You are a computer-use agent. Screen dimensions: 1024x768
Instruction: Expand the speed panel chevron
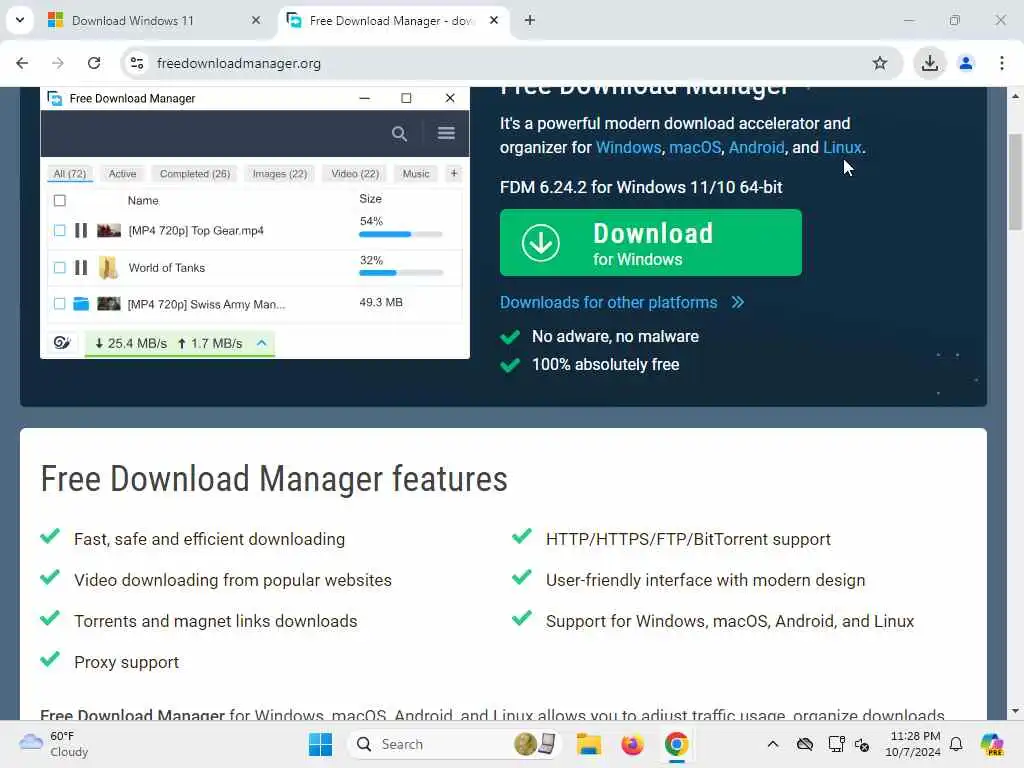[x=262, y=343]
